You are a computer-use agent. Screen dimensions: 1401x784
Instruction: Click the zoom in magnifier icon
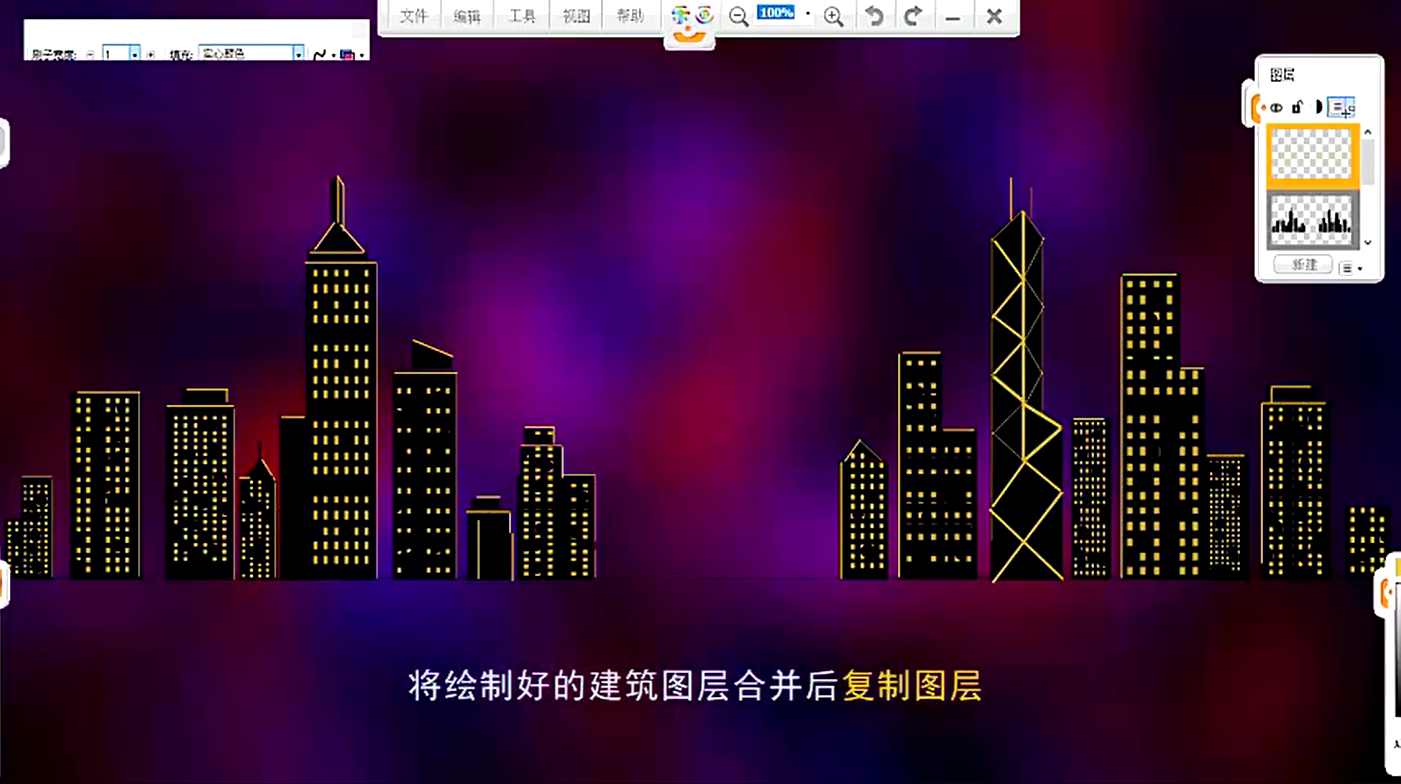point(833,16)
